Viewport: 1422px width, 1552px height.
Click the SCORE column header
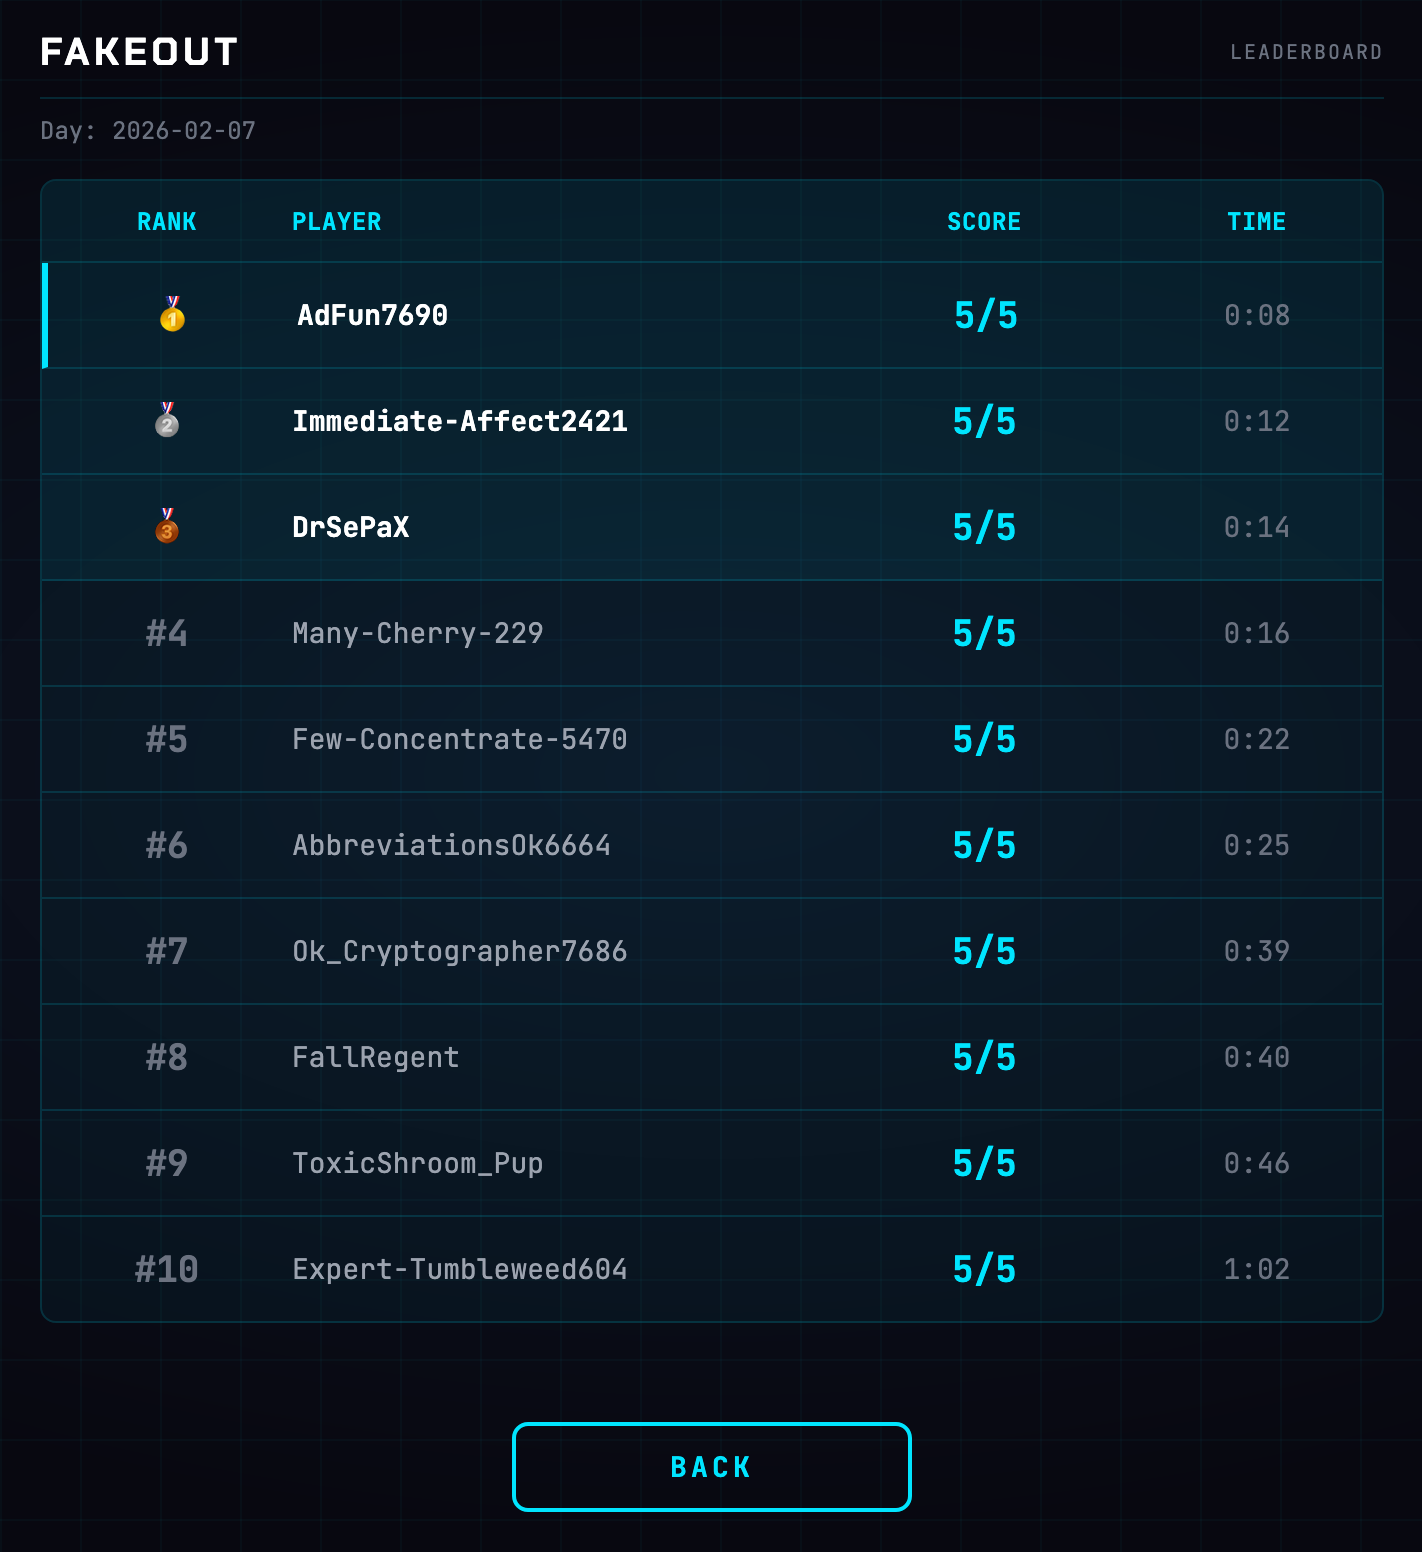pos(984,221)
